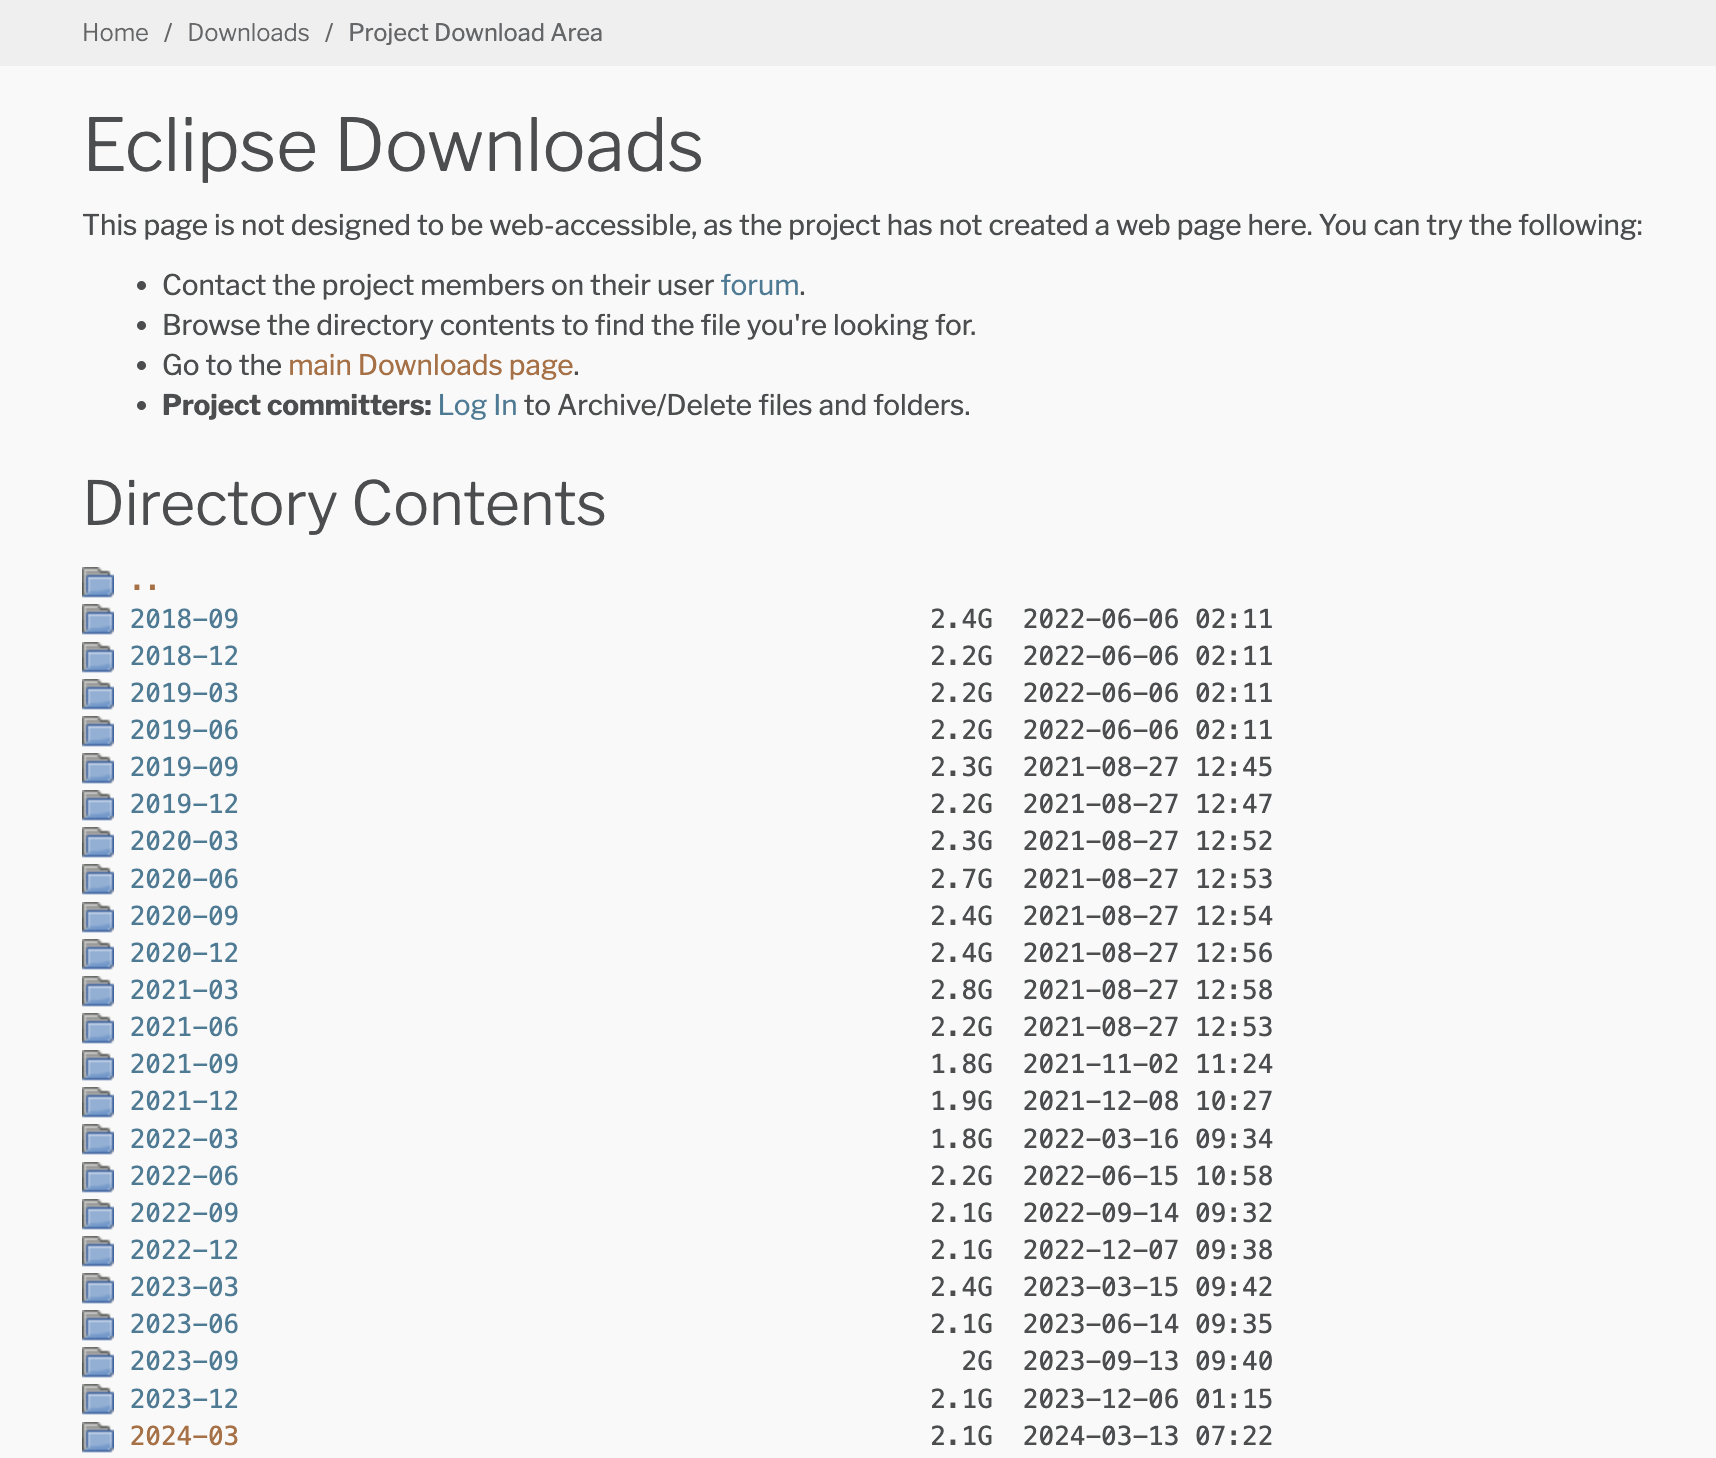Click the 2.7G size of 2020-06
This screenshot has width=1716, height=1458.
(962, 879)
